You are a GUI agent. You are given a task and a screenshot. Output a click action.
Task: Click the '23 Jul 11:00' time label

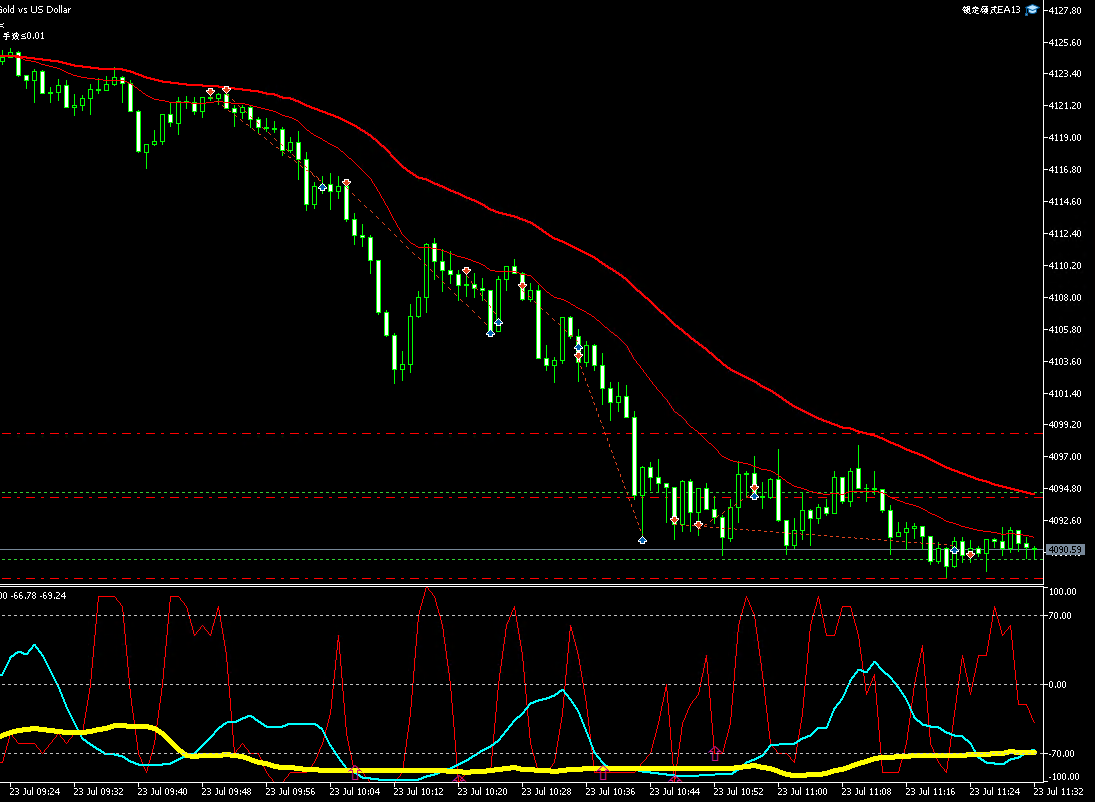[802, 792]
